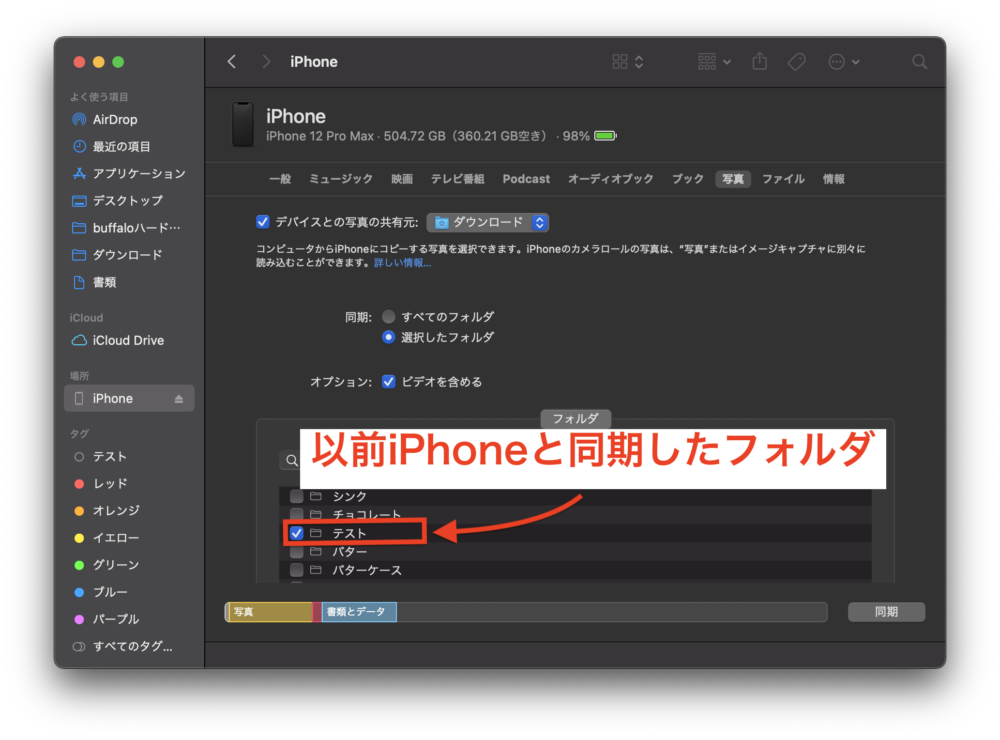Switch to the 写真 tab
Viewport: 1000px width, 740px height.
pos(733,179)
